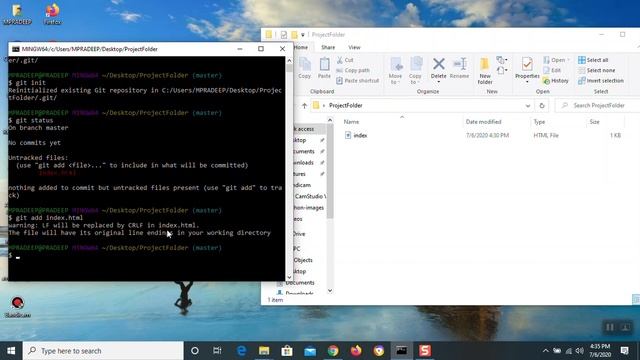The width and height of the screenshot is (640, 360).
Task: Sort files by the Type column
Action: 539,122
